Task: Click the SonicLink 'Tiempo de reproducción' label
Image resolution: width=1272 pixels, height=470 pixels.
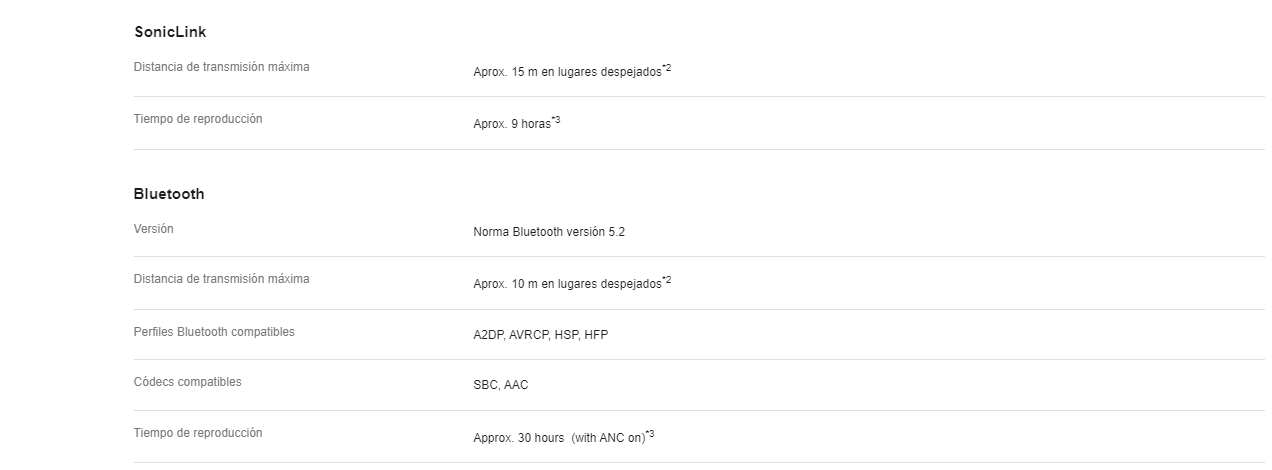Action: click(x=198, y=119)
